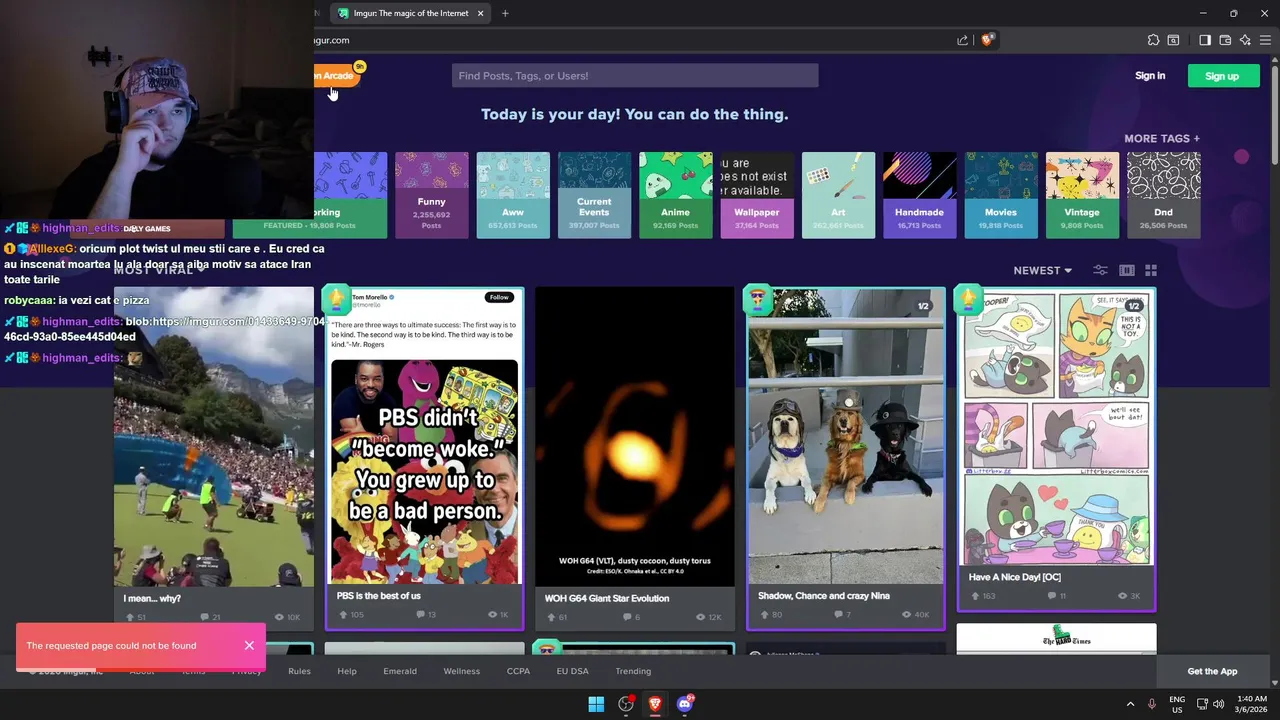This screenshot has height=720, width=1280.
Task: Switch to the uniform grid layout icon
Action: 1151,270
